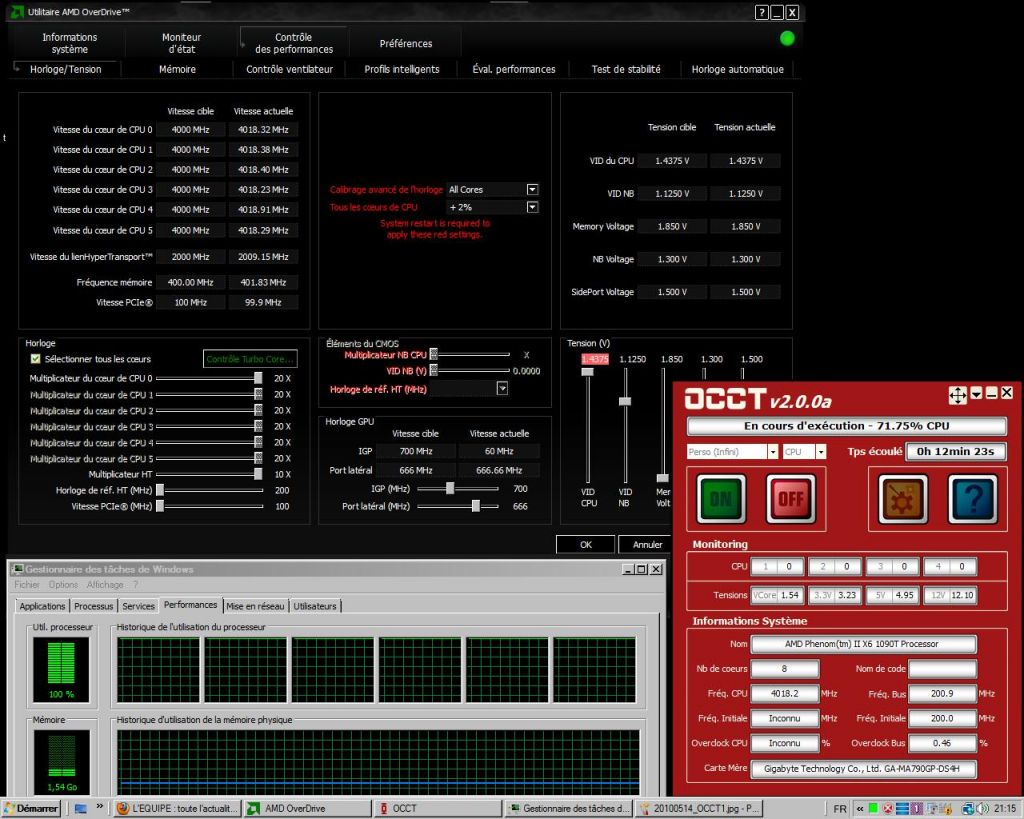Click Éval. performances sub-tab
Image resolution: width=1024 pixels, height=819 pixels.
pyautogui.click(x=513, y=69)
